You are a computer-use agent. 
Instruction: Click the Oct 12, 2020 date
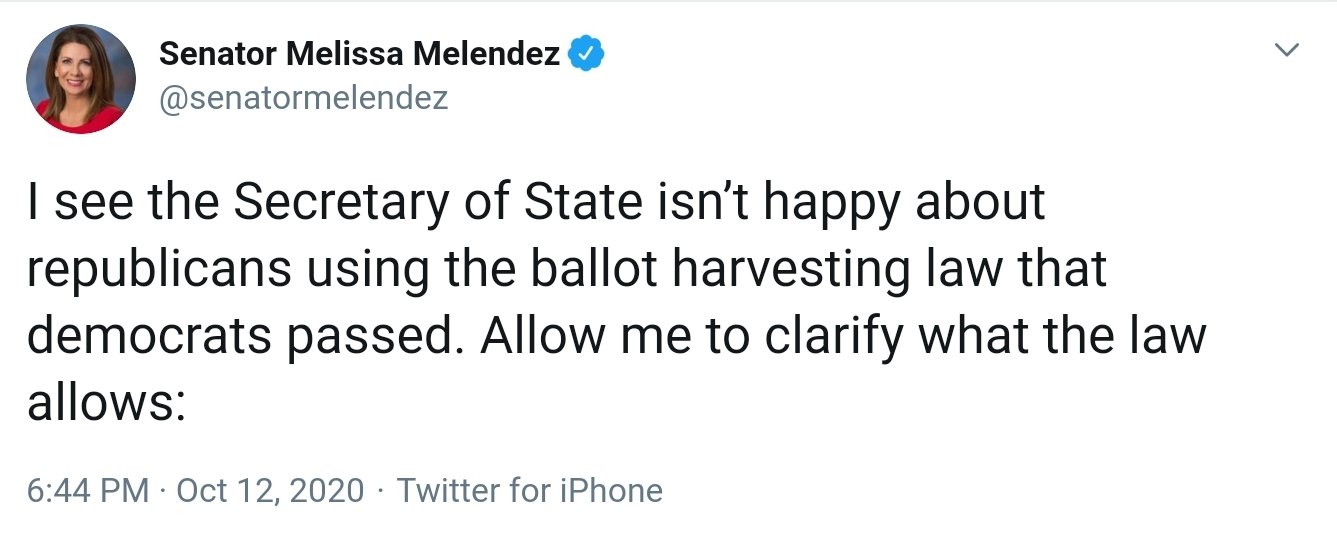point(270,491)
